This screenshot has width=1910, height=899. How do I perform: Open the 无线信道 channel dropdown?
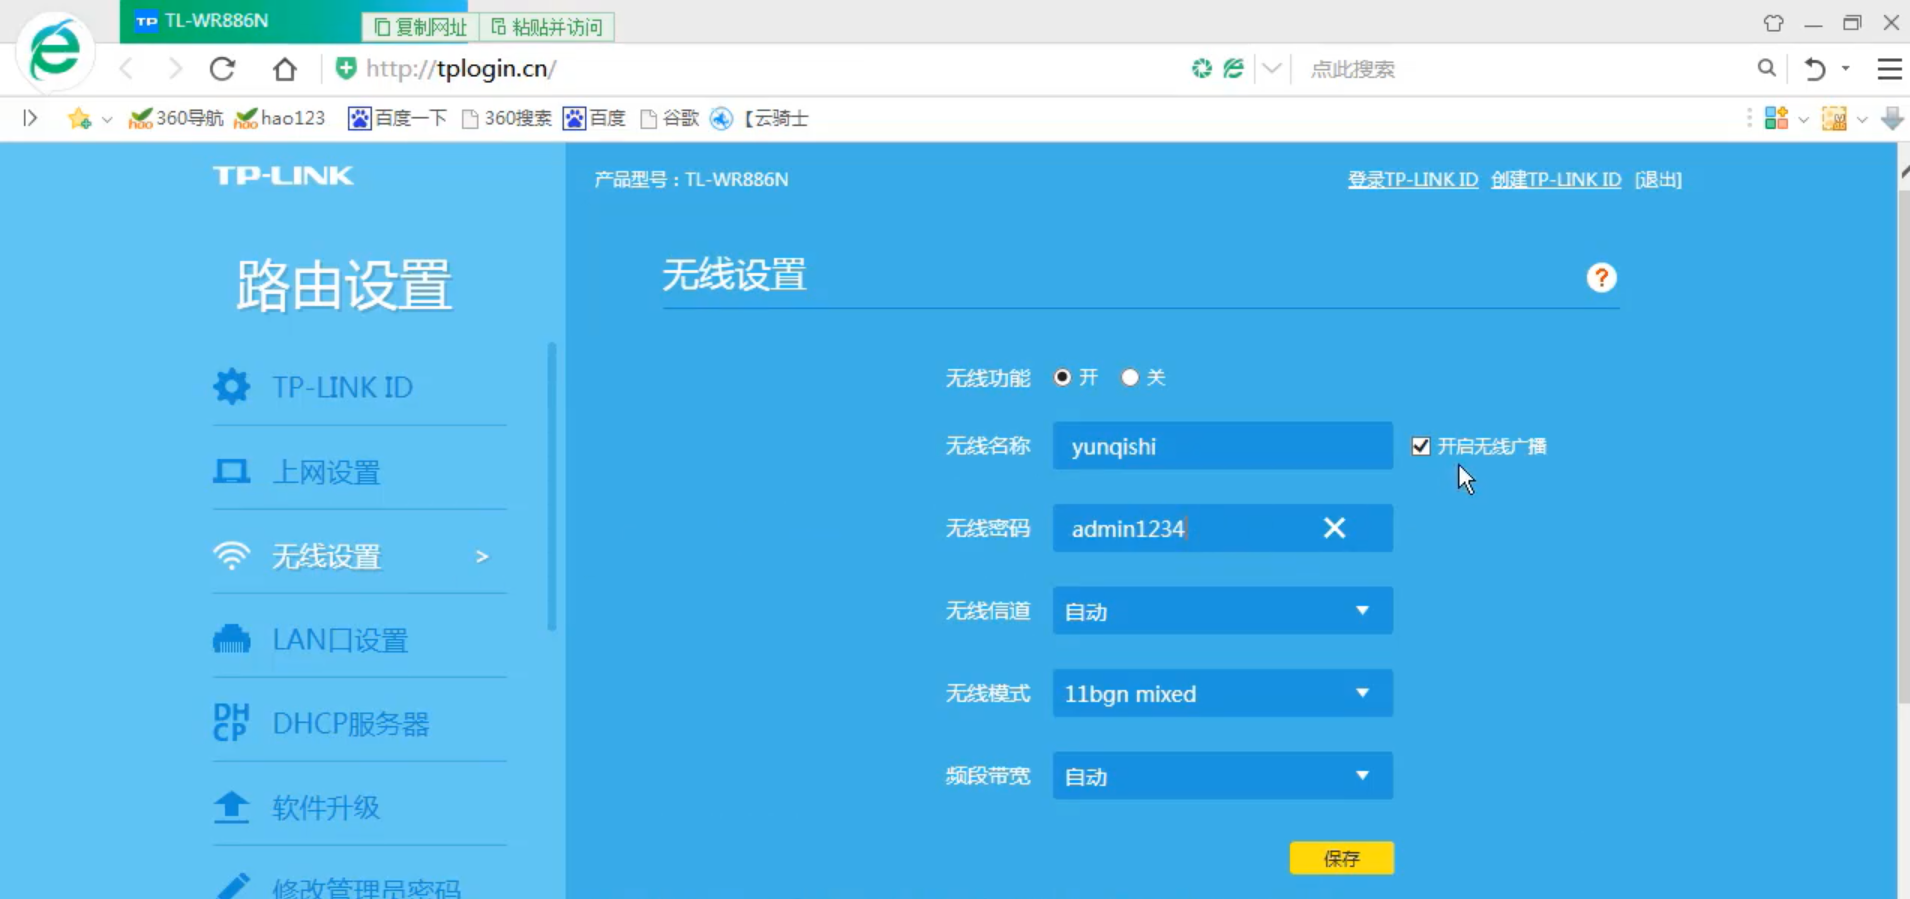(x=1222, y=611)
